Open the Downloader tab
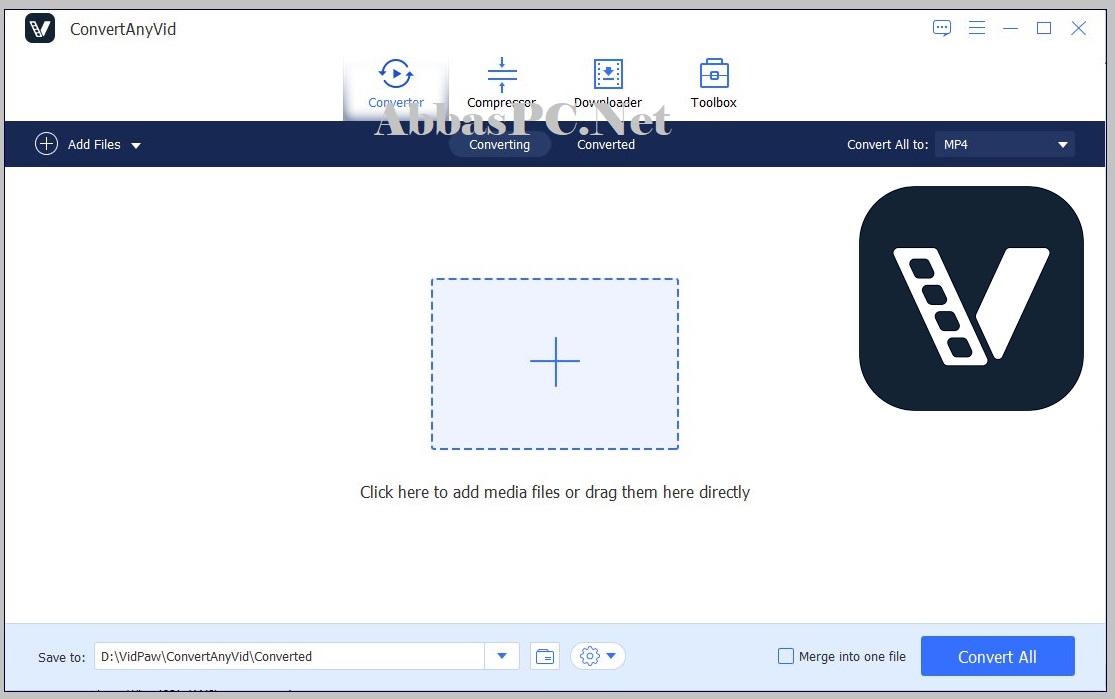The image size is (1115, 699). pos(608,84)
